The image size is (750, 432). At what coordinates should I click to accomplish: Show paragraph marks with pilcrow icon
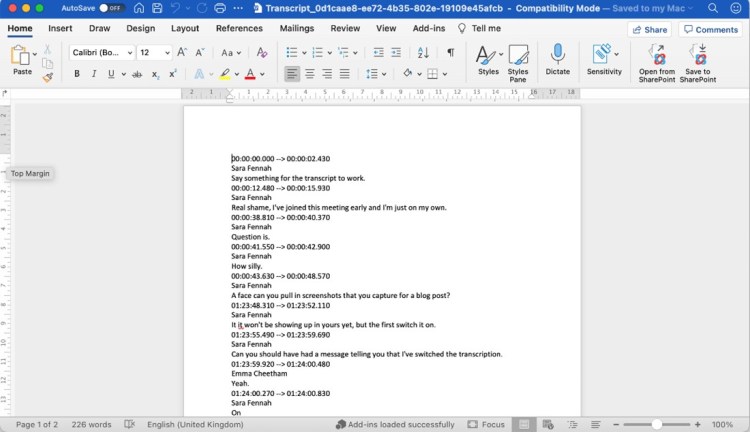(450, 52)
